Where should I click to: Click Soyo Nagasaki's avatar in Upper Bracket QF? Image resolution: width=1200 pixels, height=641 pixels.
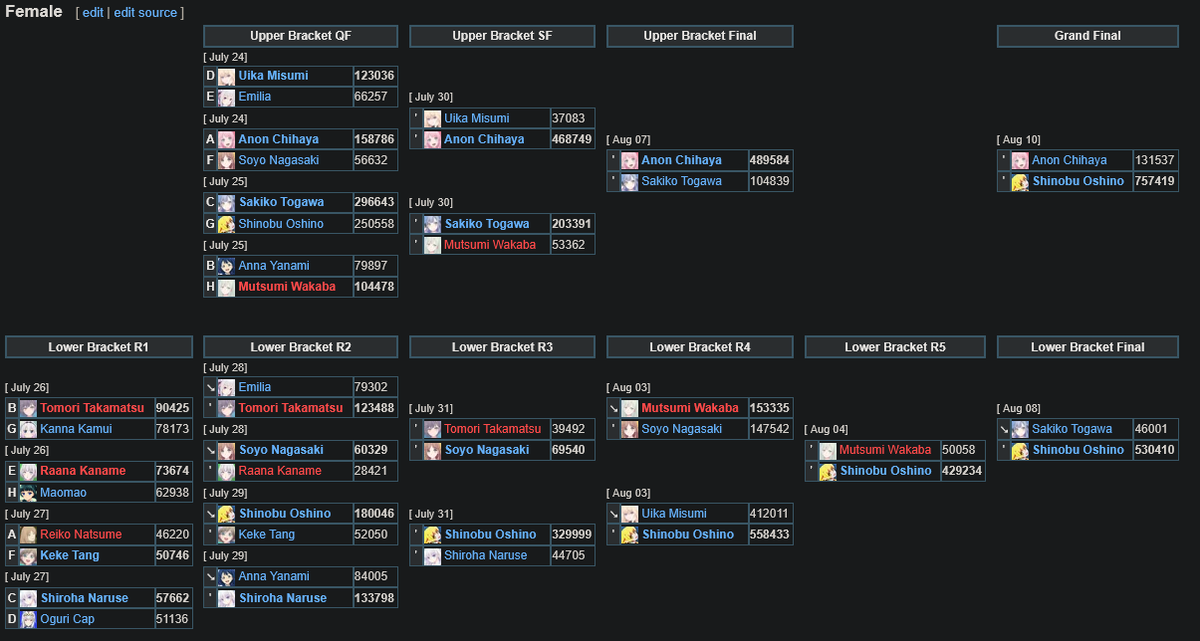(x=227, y=160)
